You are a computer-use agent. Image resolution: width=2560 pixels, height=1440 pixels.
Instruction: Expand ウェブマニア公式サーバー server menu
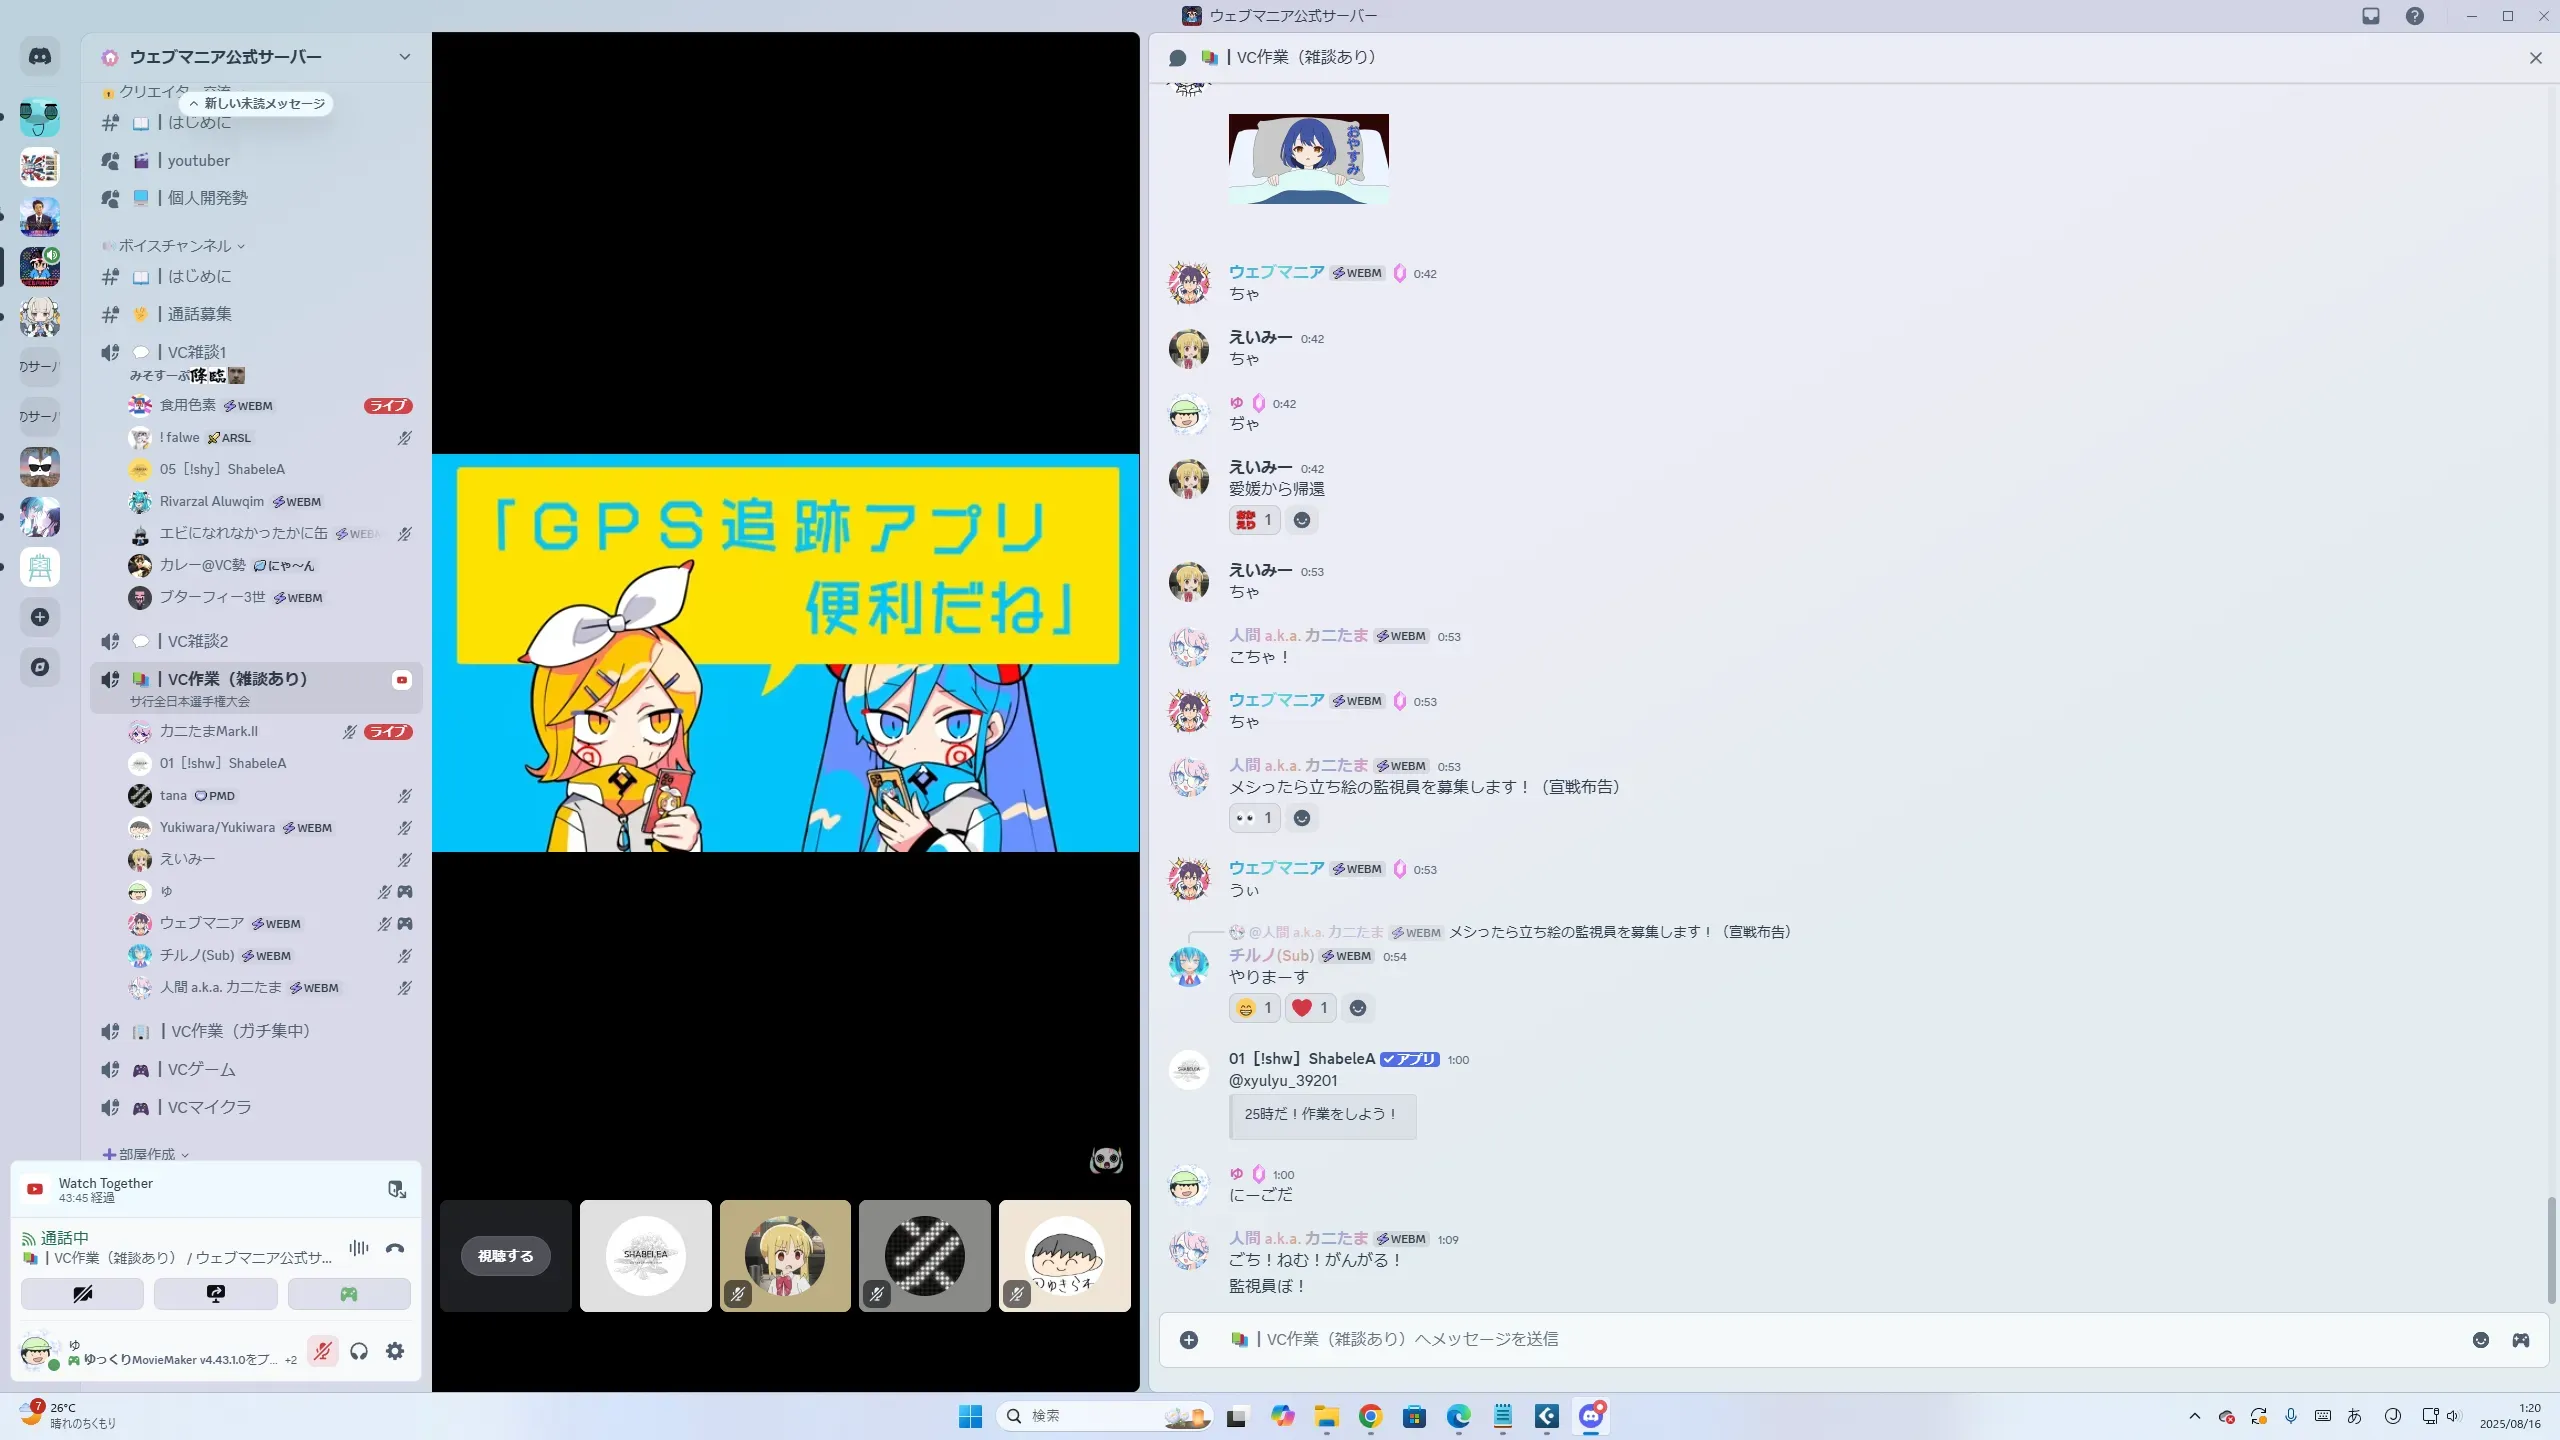point(404,57)
